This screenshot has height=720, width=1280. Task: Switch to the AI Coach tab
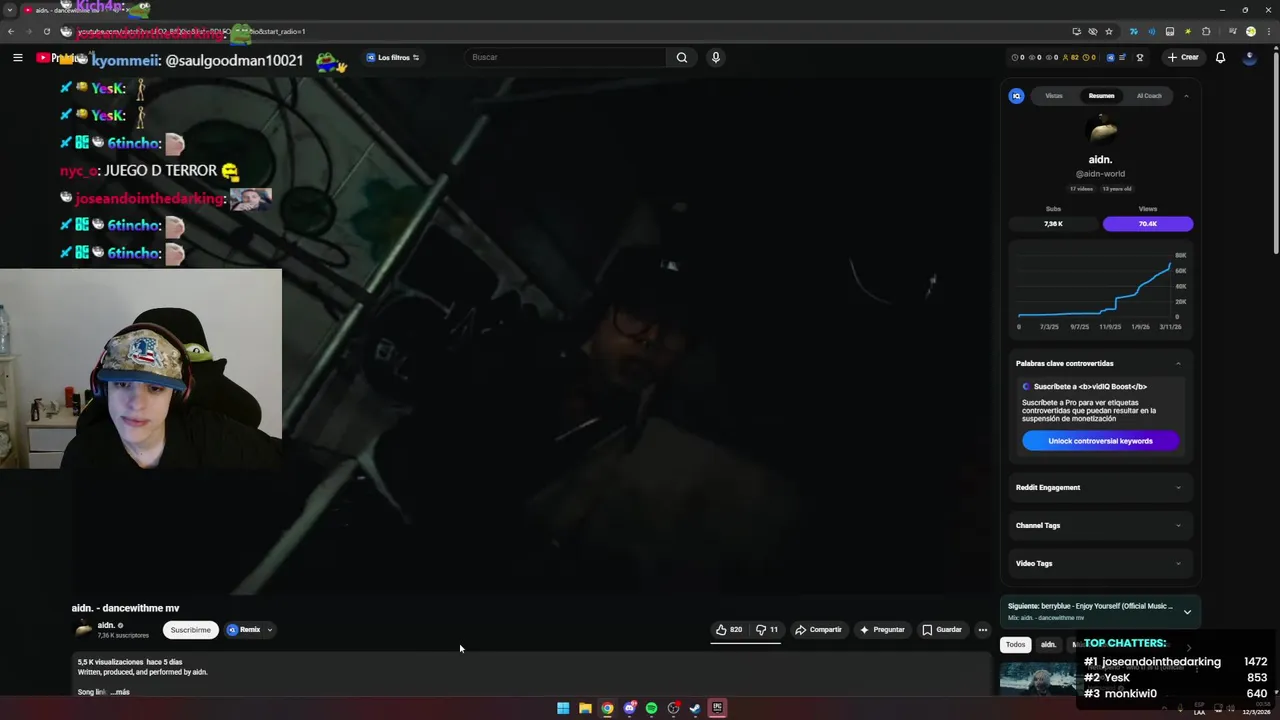coord(1149,96)
